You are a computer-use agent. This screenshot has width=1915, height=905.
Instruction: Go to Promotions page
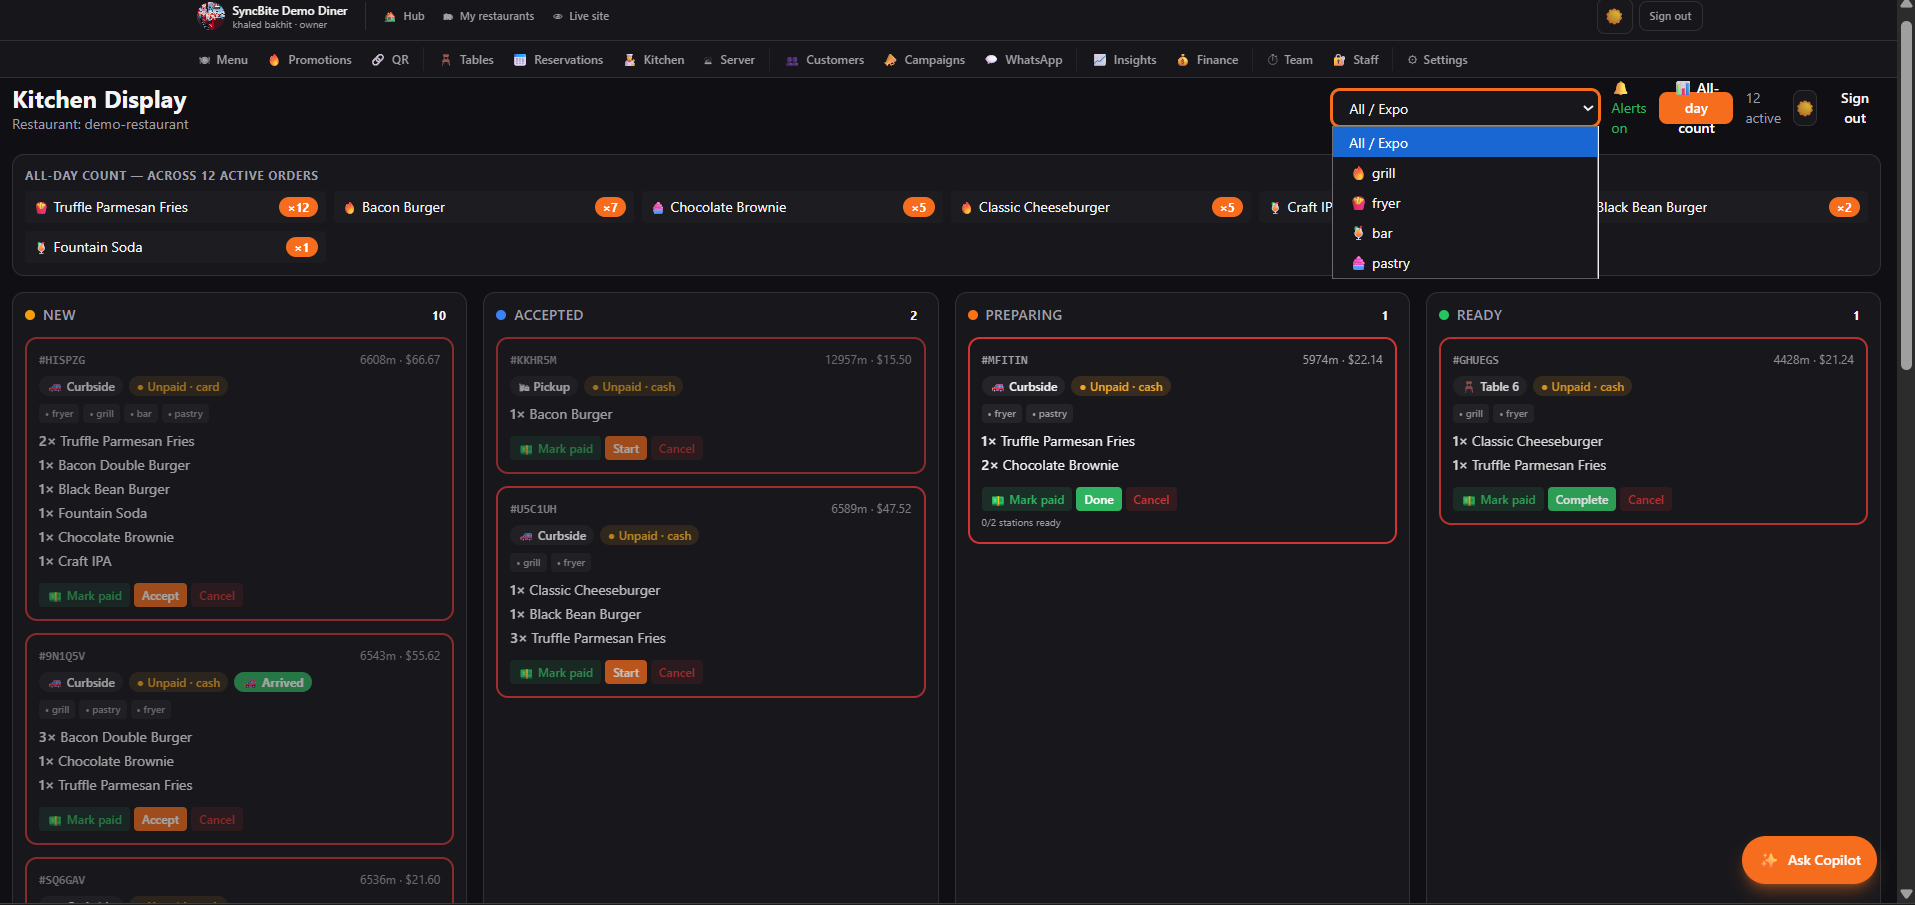tap(310, 60)
